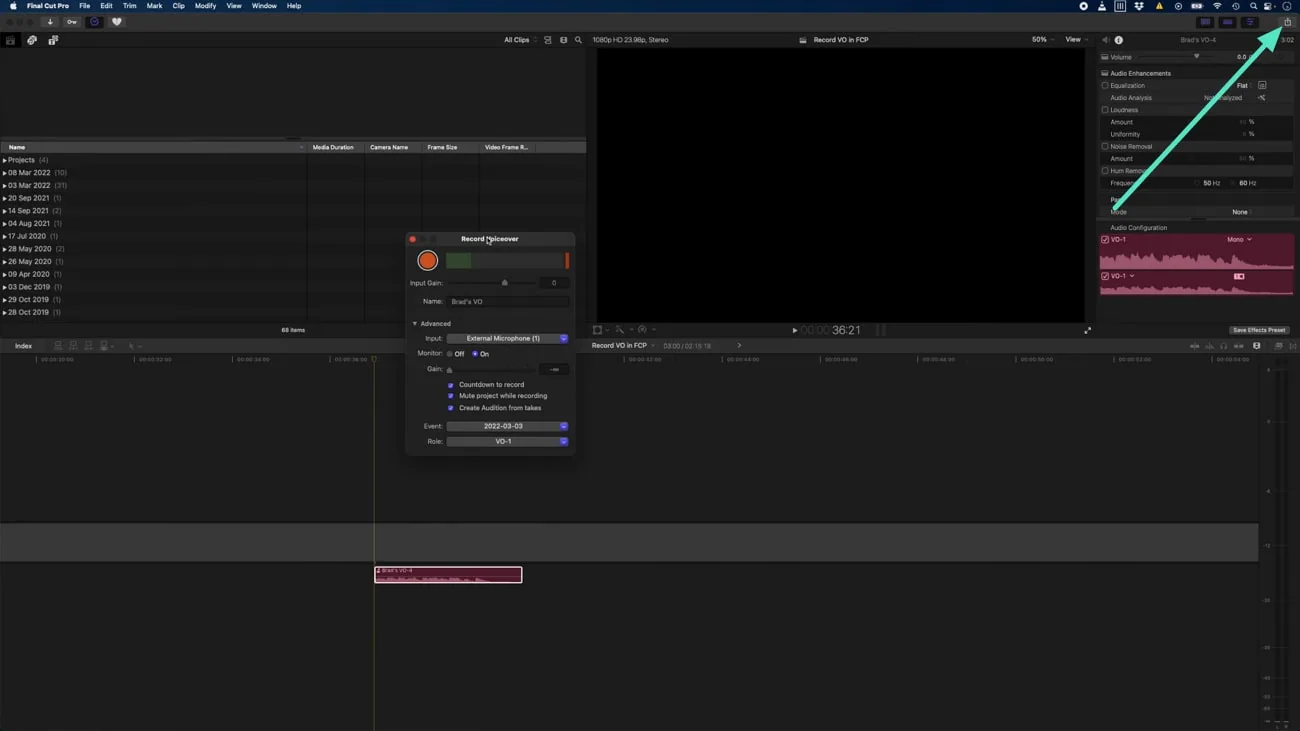
Task: Open the viewer View options dropdown
Action: coord(1075,40)
